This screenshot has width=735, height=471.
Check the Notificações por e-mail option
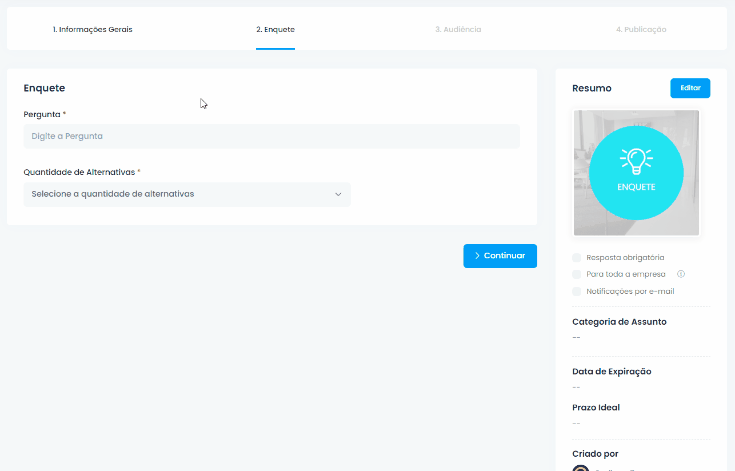pyautogui.click(x=577, y=292)
